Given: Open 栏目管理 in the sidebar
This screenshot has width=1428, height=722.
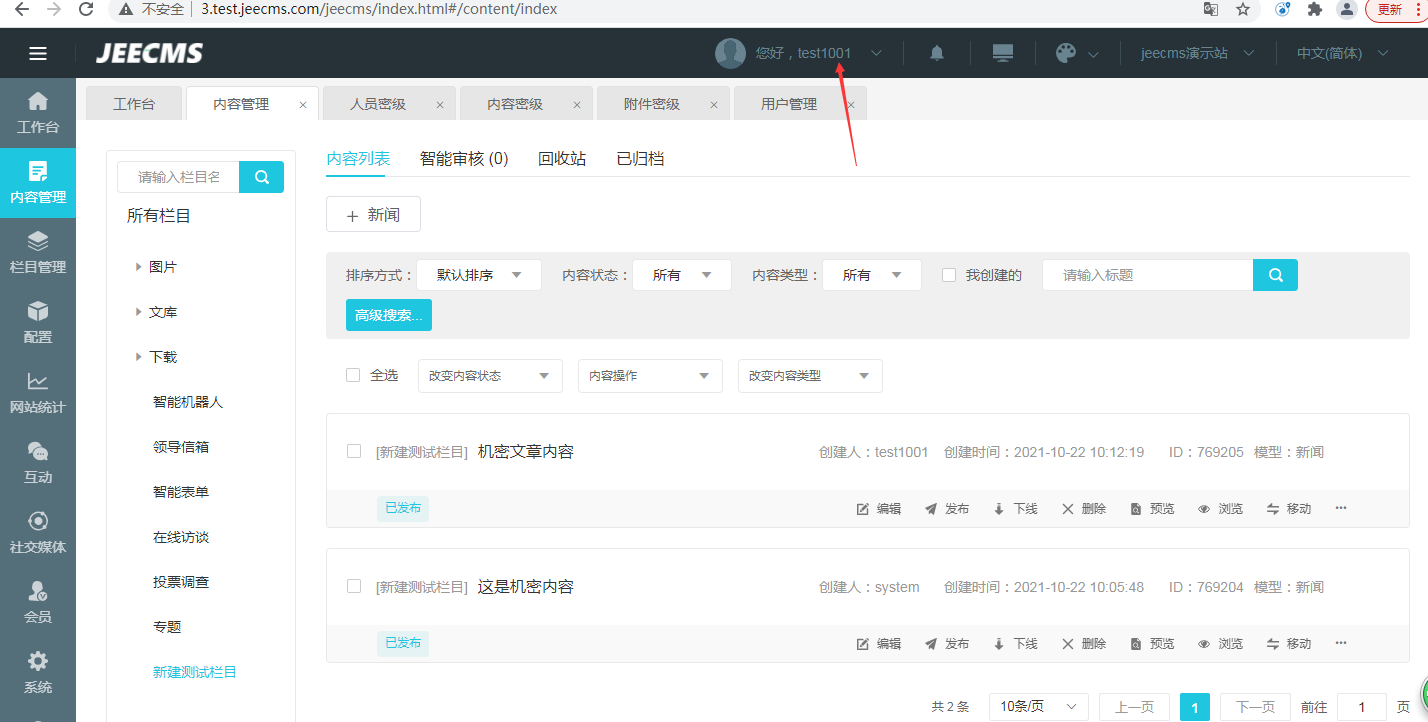Looking at the screenshot, I should 38,253.
